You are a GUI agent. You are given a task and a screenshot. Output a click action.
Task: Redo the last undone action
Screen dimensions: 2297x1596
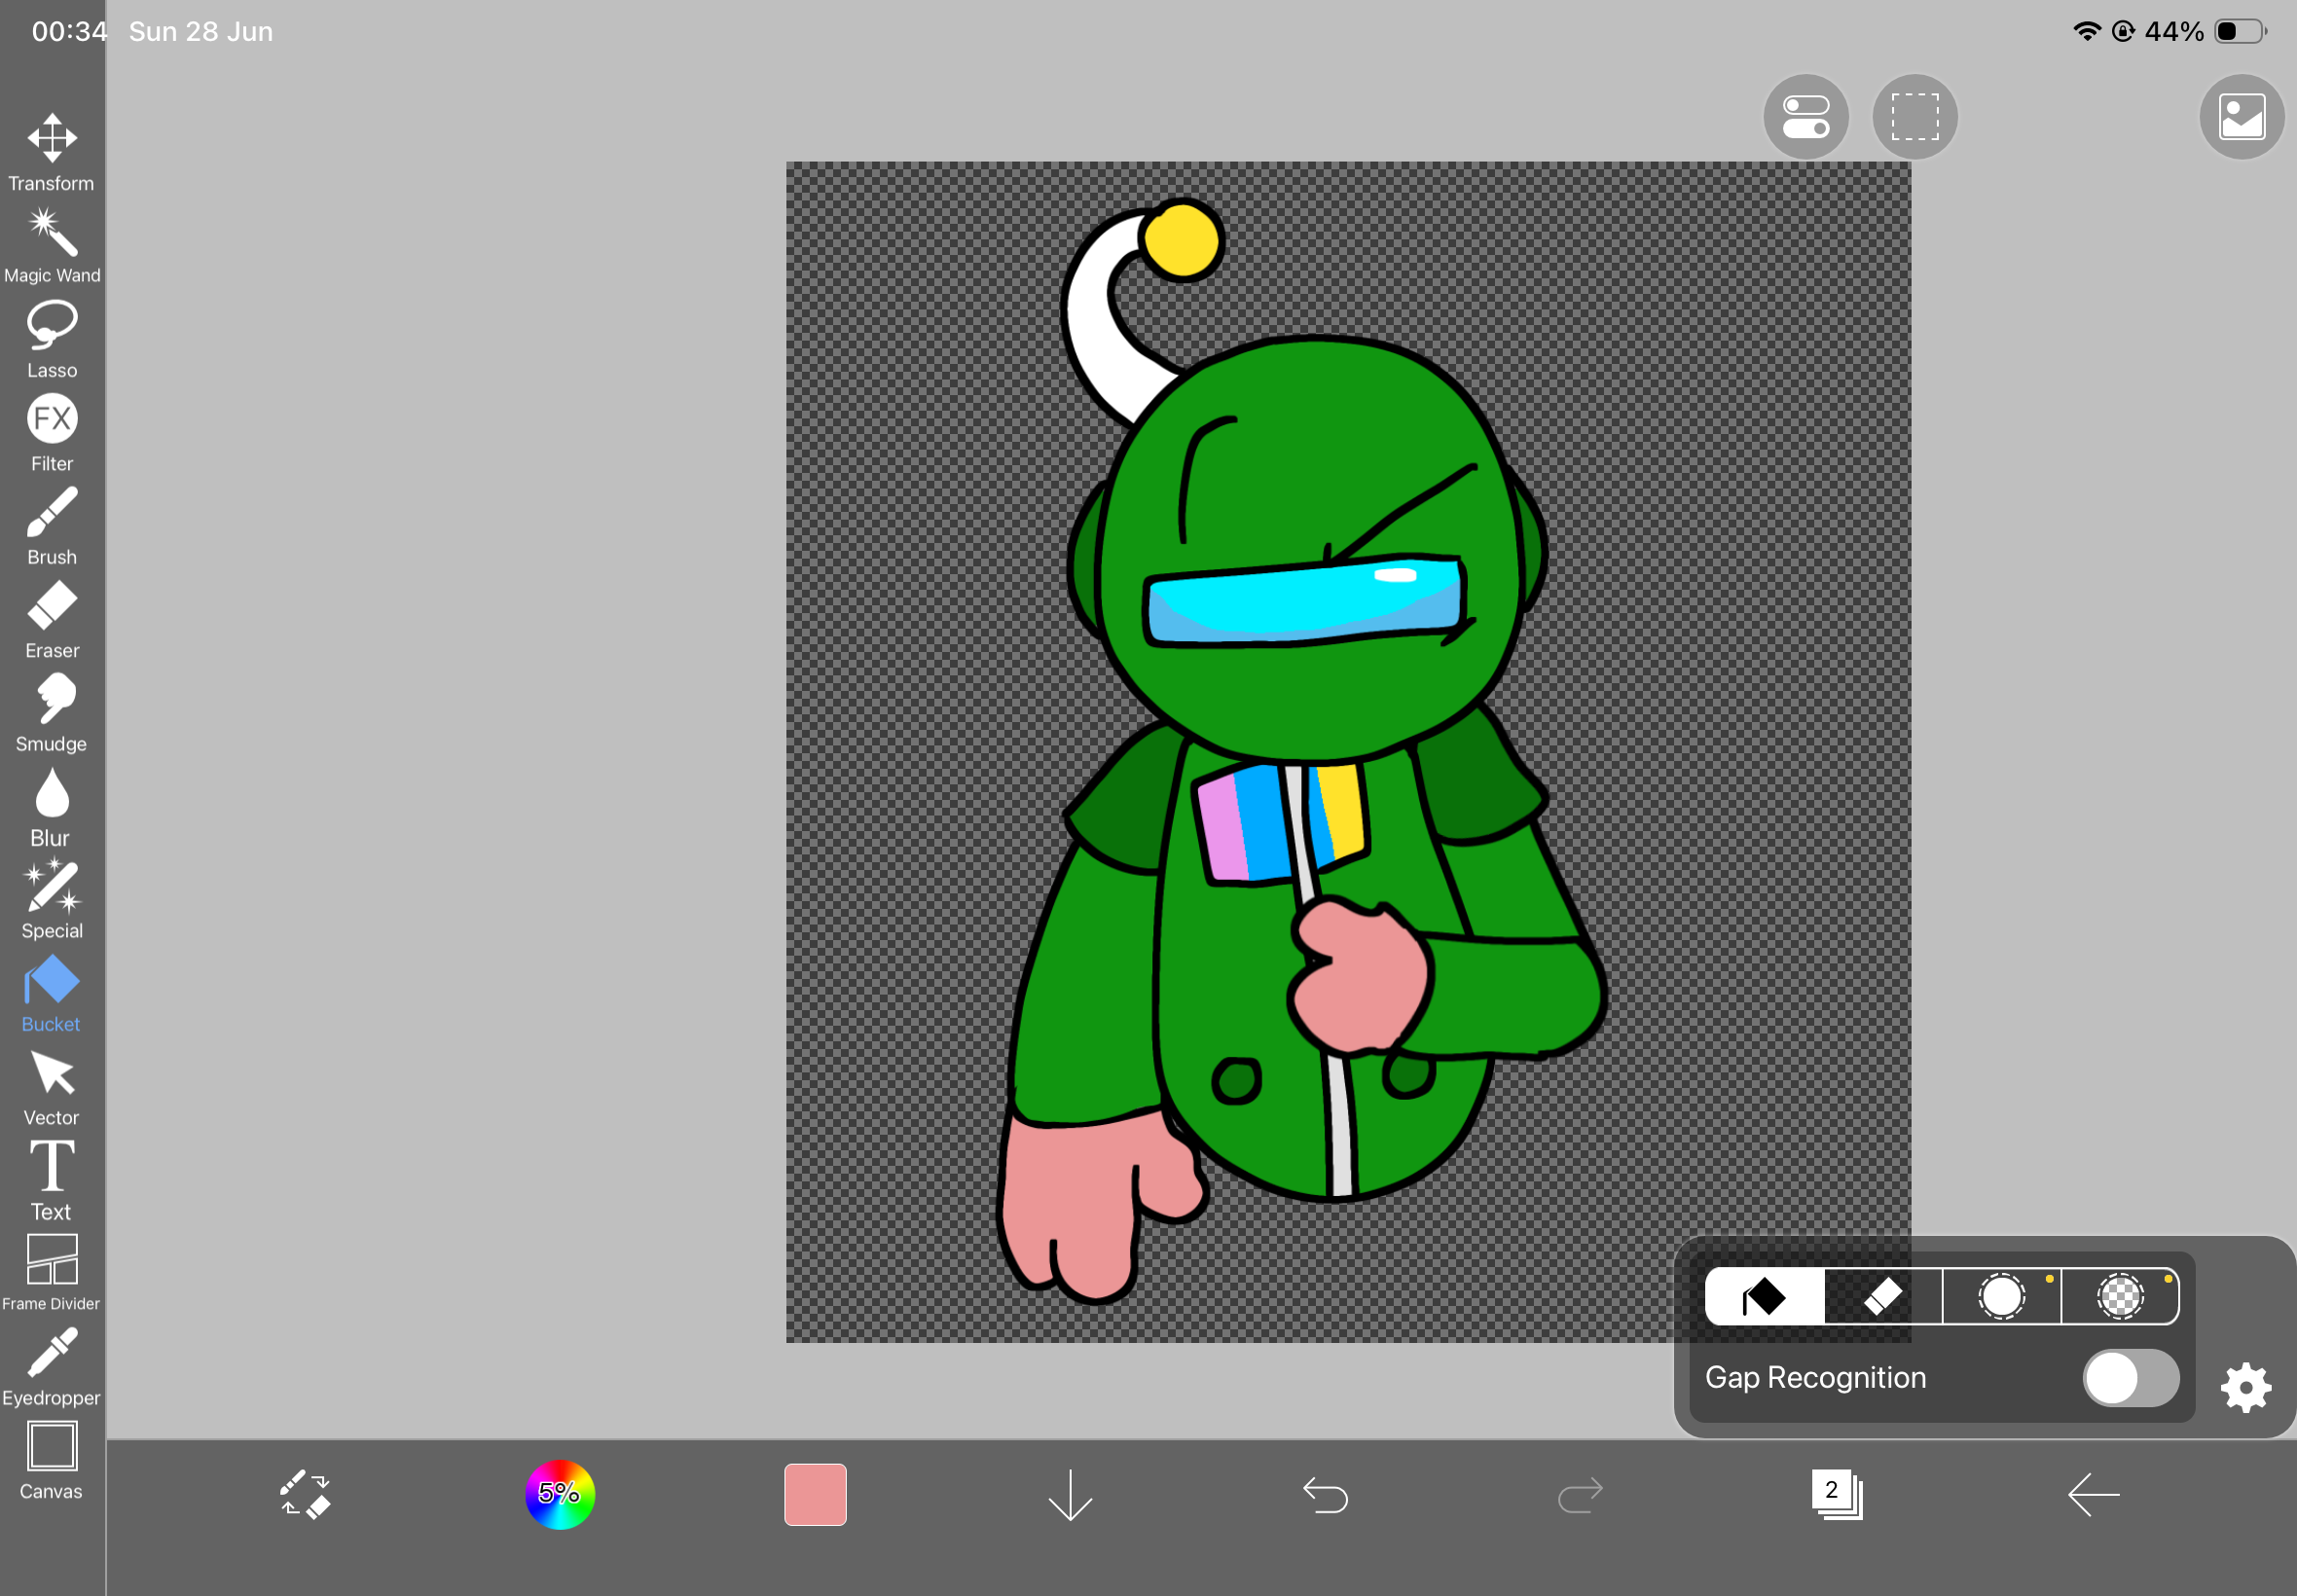[x=1581, y=1496]
